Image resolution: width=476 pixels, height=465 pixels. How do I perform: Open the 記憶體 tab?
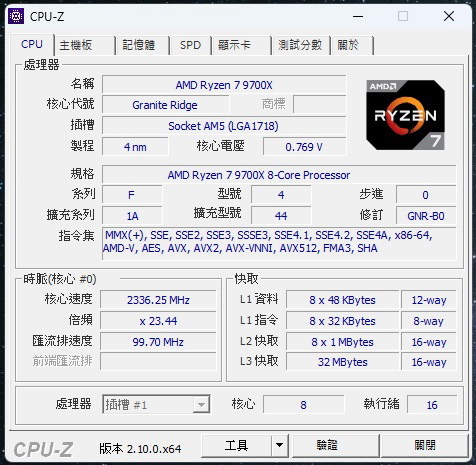(x=142, y=45)
